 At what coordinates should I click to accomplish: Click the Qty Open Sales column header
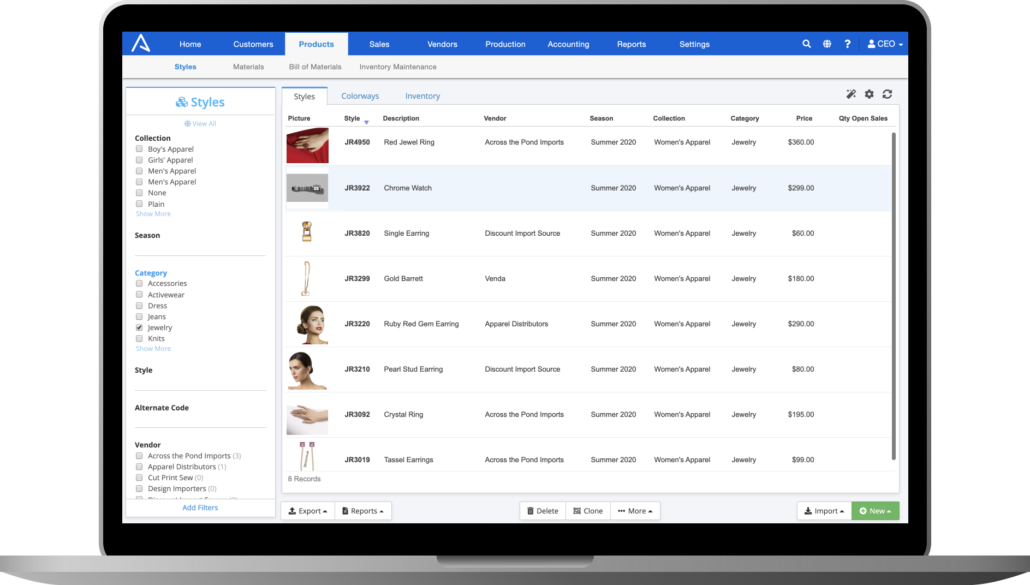click(x=863, y=118)
